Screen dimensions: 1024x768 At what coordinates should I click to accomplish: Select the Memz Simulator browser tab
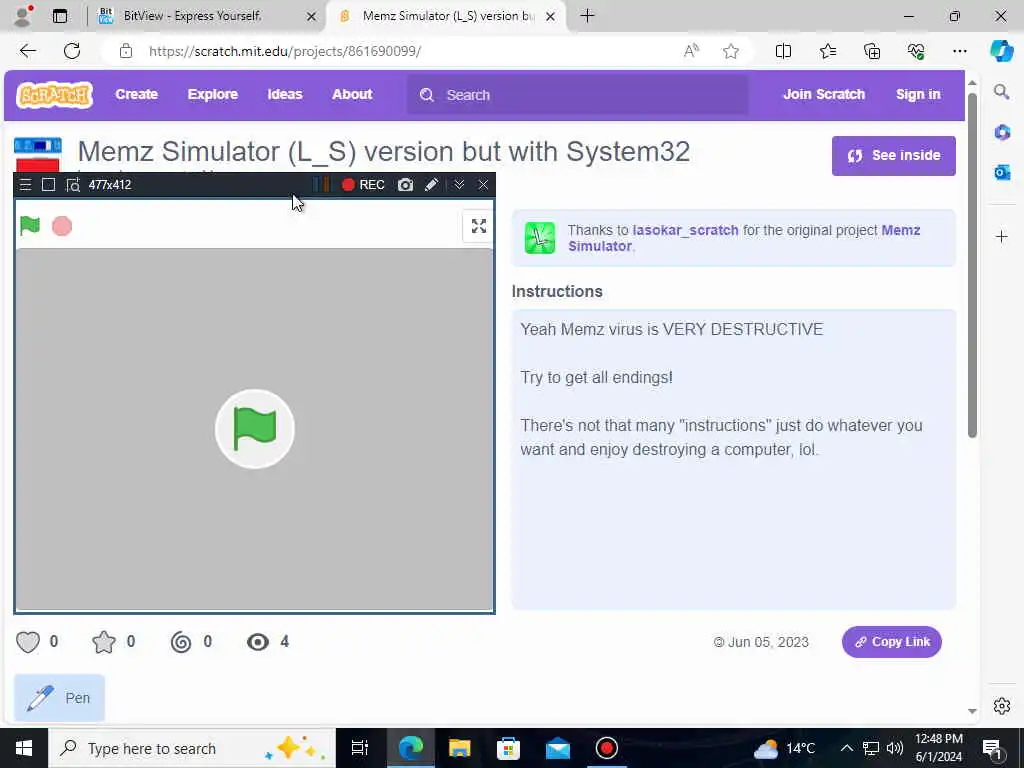pyautogui.click(x=444, y=16)
